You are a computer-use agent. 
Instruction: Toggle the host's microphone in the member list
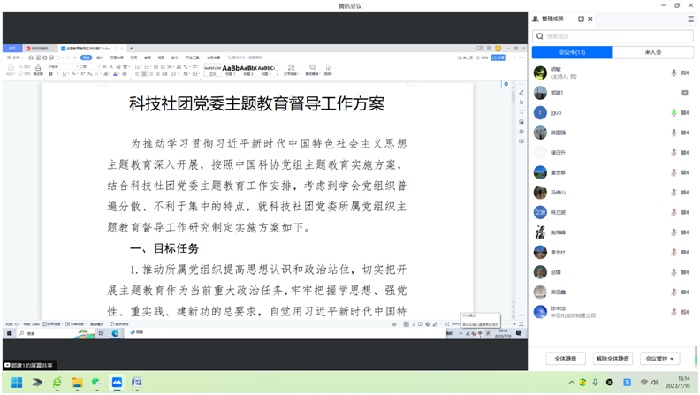pos(674,73)
